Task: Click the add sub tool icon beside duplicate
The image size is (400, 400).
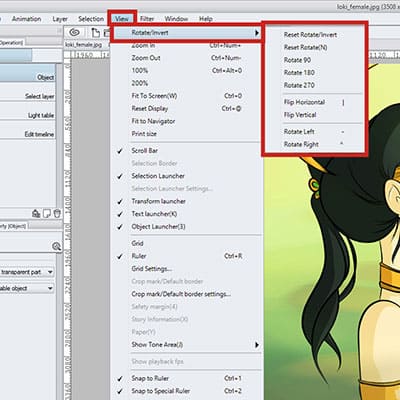Action: tap(36, 213)
